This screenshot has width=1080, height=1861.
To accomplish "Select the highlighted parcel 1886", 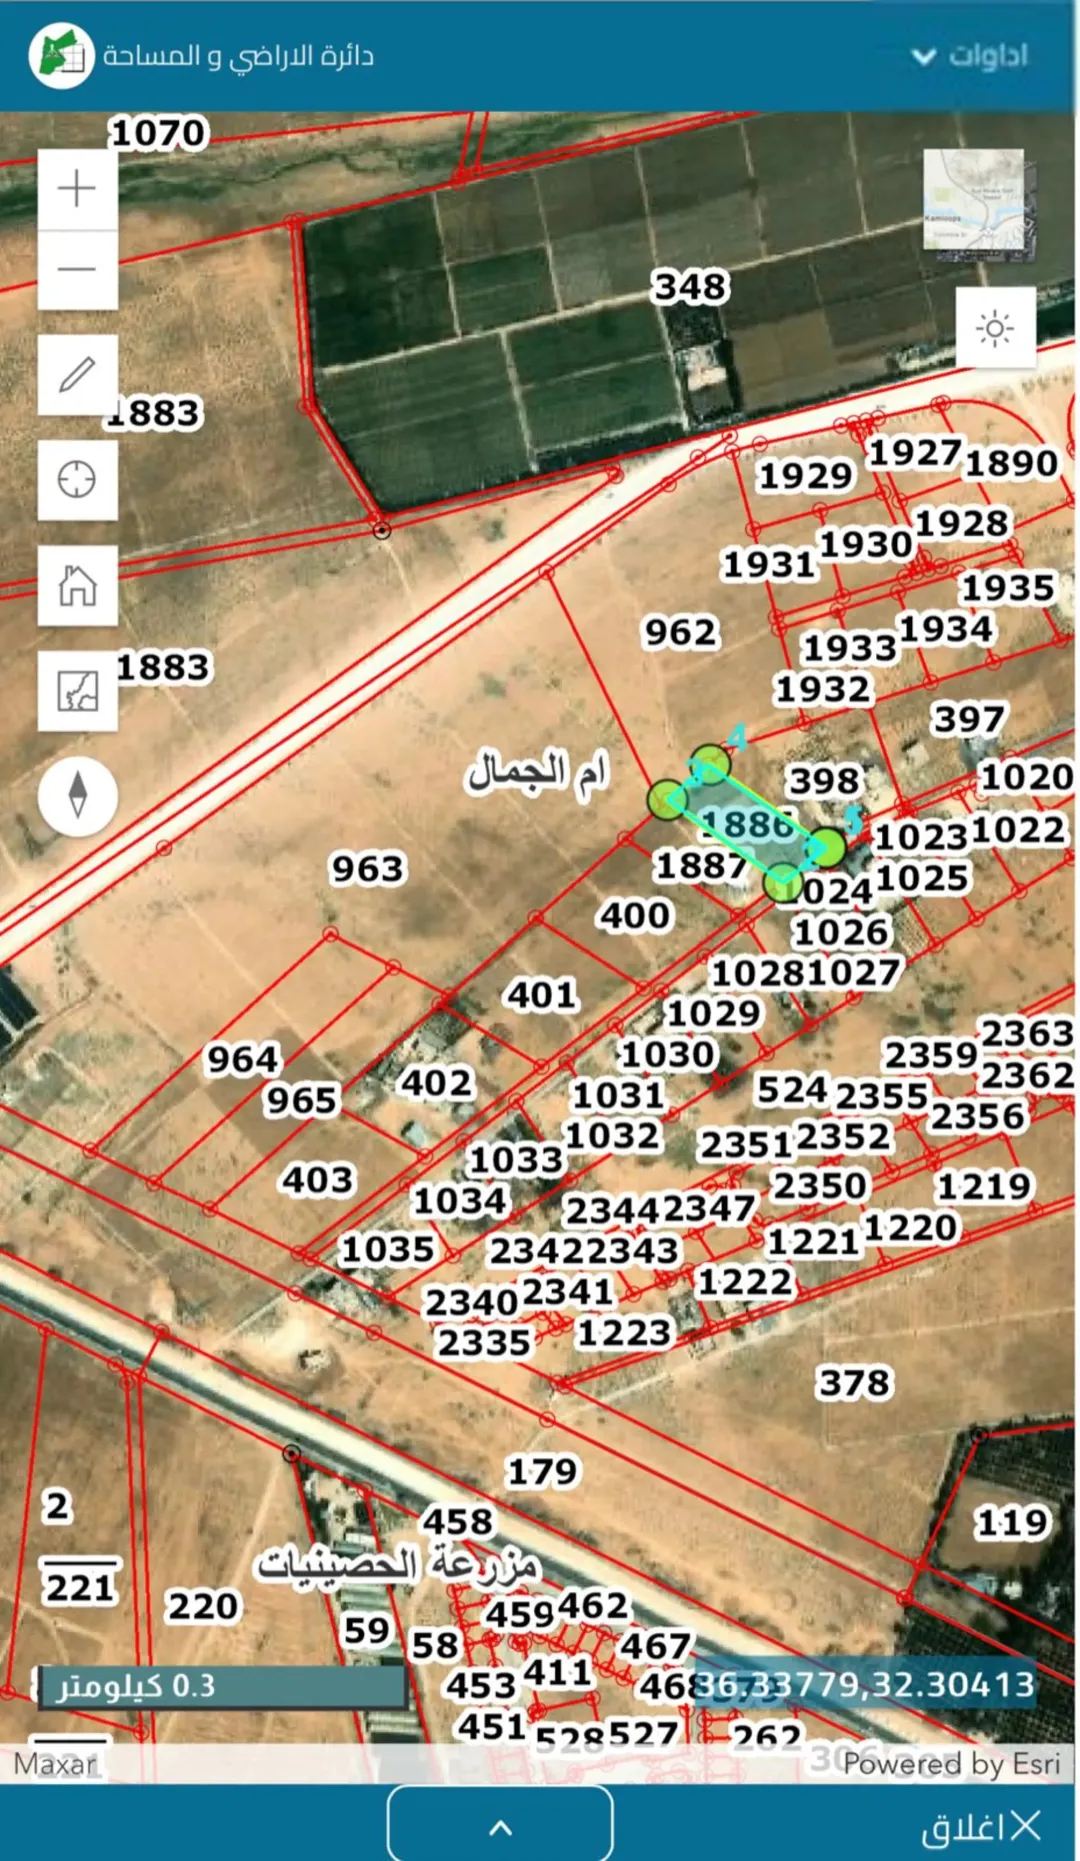I will (748, 825).
